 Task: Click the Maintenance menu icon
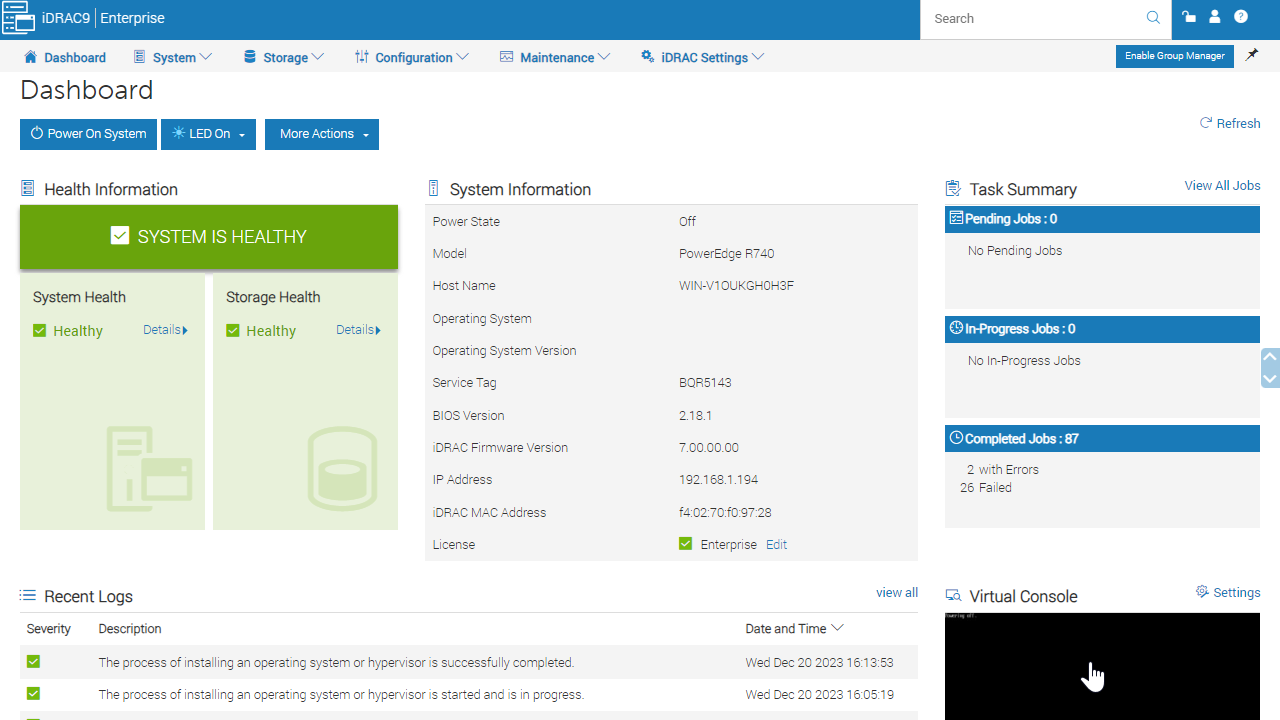[506, 57]
